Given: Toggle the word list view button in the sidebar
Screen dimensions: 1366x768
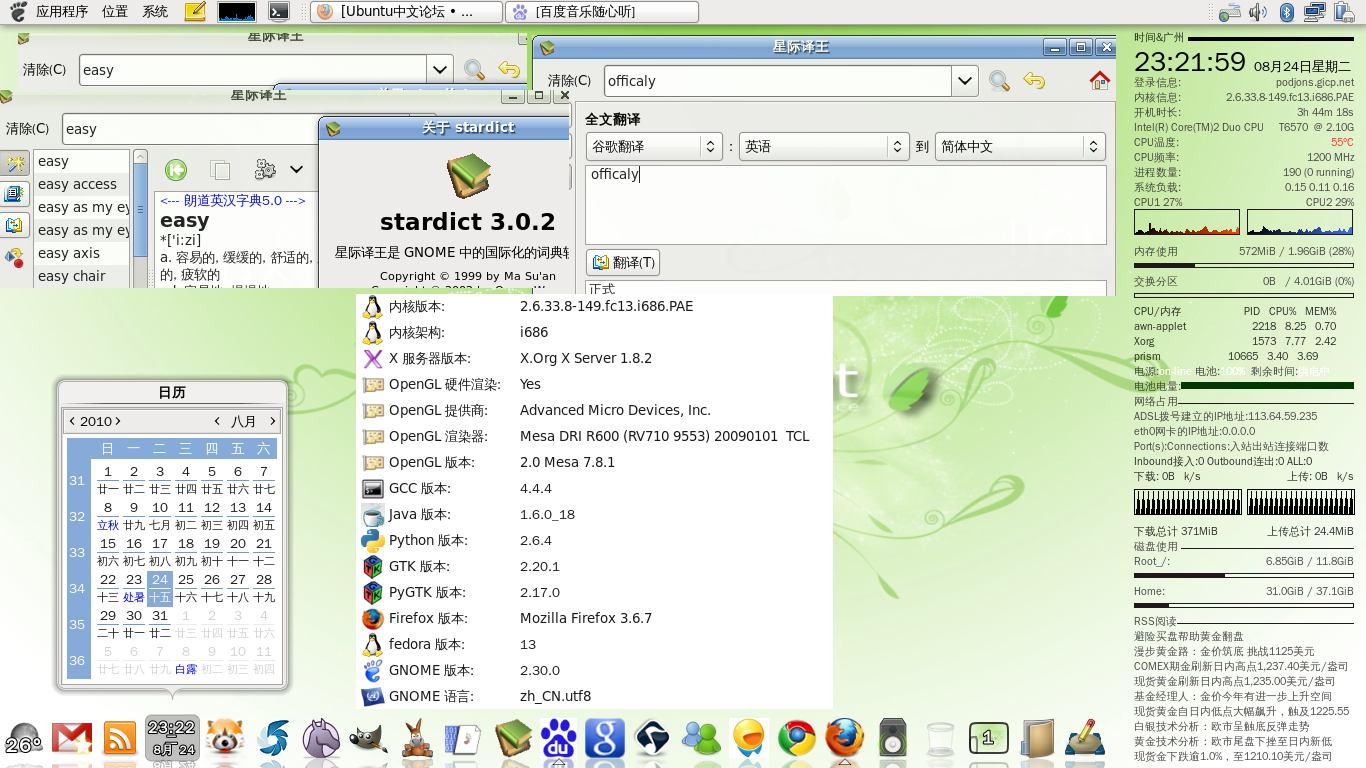Looking at the screenshot, I should click(15, 195).
